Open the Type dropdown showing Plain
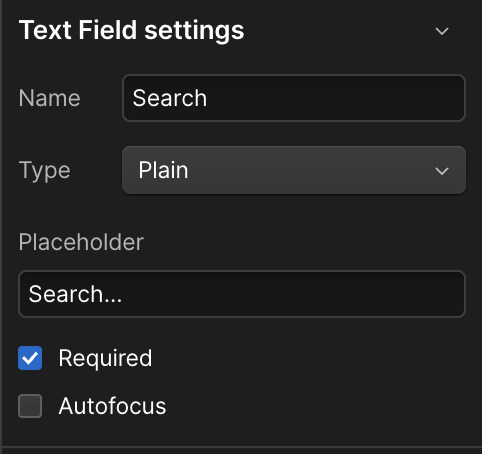The width and height of the screenshot is (482, 454). 294,170
